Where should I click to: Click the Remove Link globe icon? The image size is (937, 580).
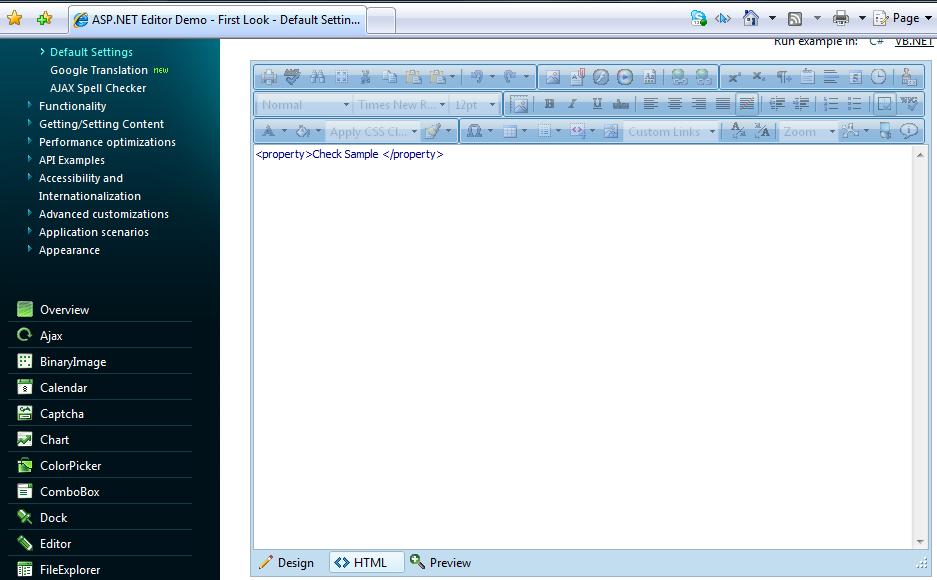pos(703,77)
